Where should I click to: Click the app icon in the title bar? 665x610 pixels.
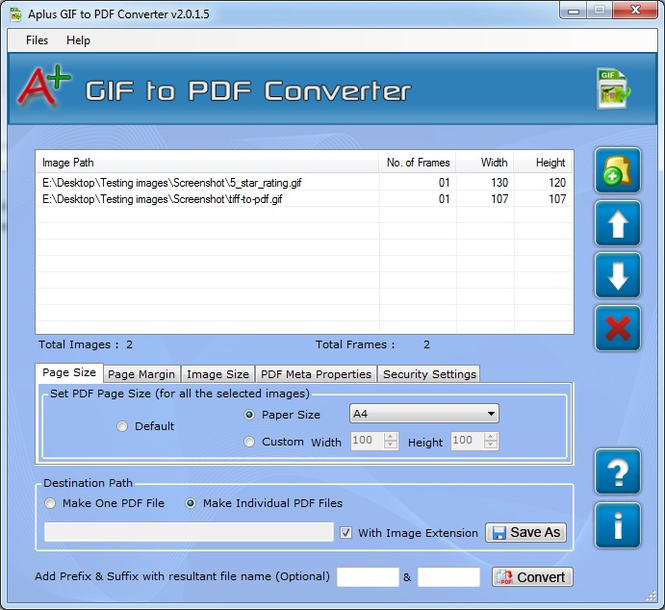pyautogui.click(x=16, y=14)
